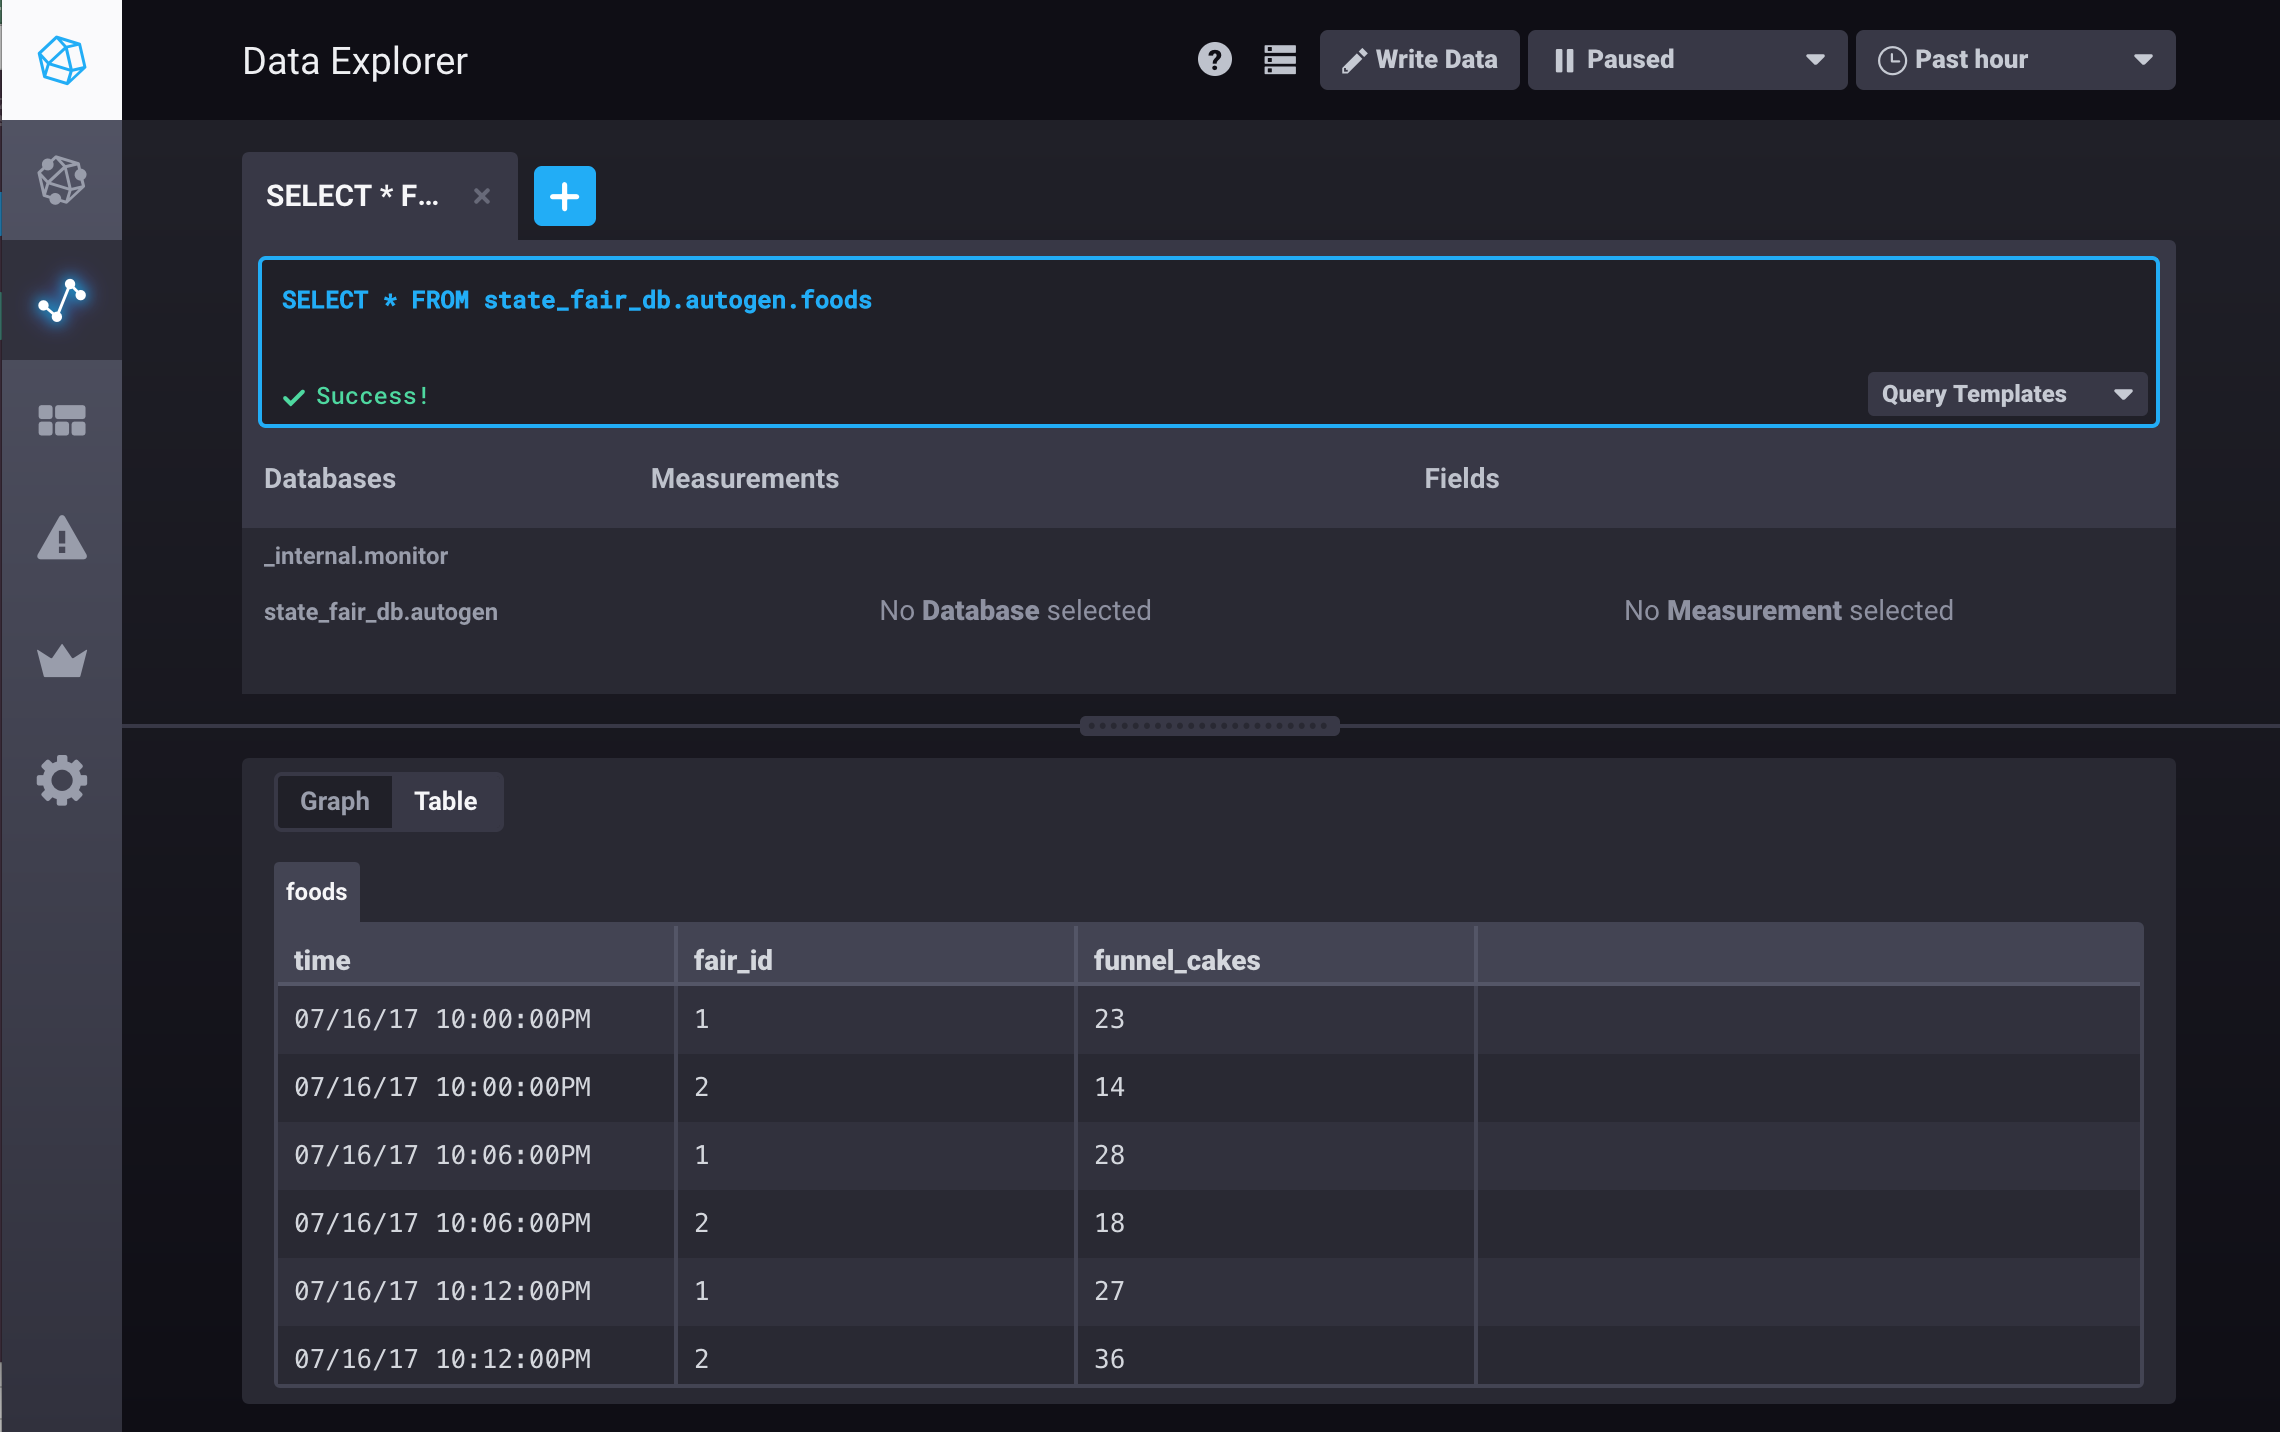Viewport: 2280px width, 1432px height.
Task: Open the Paused auto-refresh dropdown
Action: pyautogui.click(x=1687, y=60)
